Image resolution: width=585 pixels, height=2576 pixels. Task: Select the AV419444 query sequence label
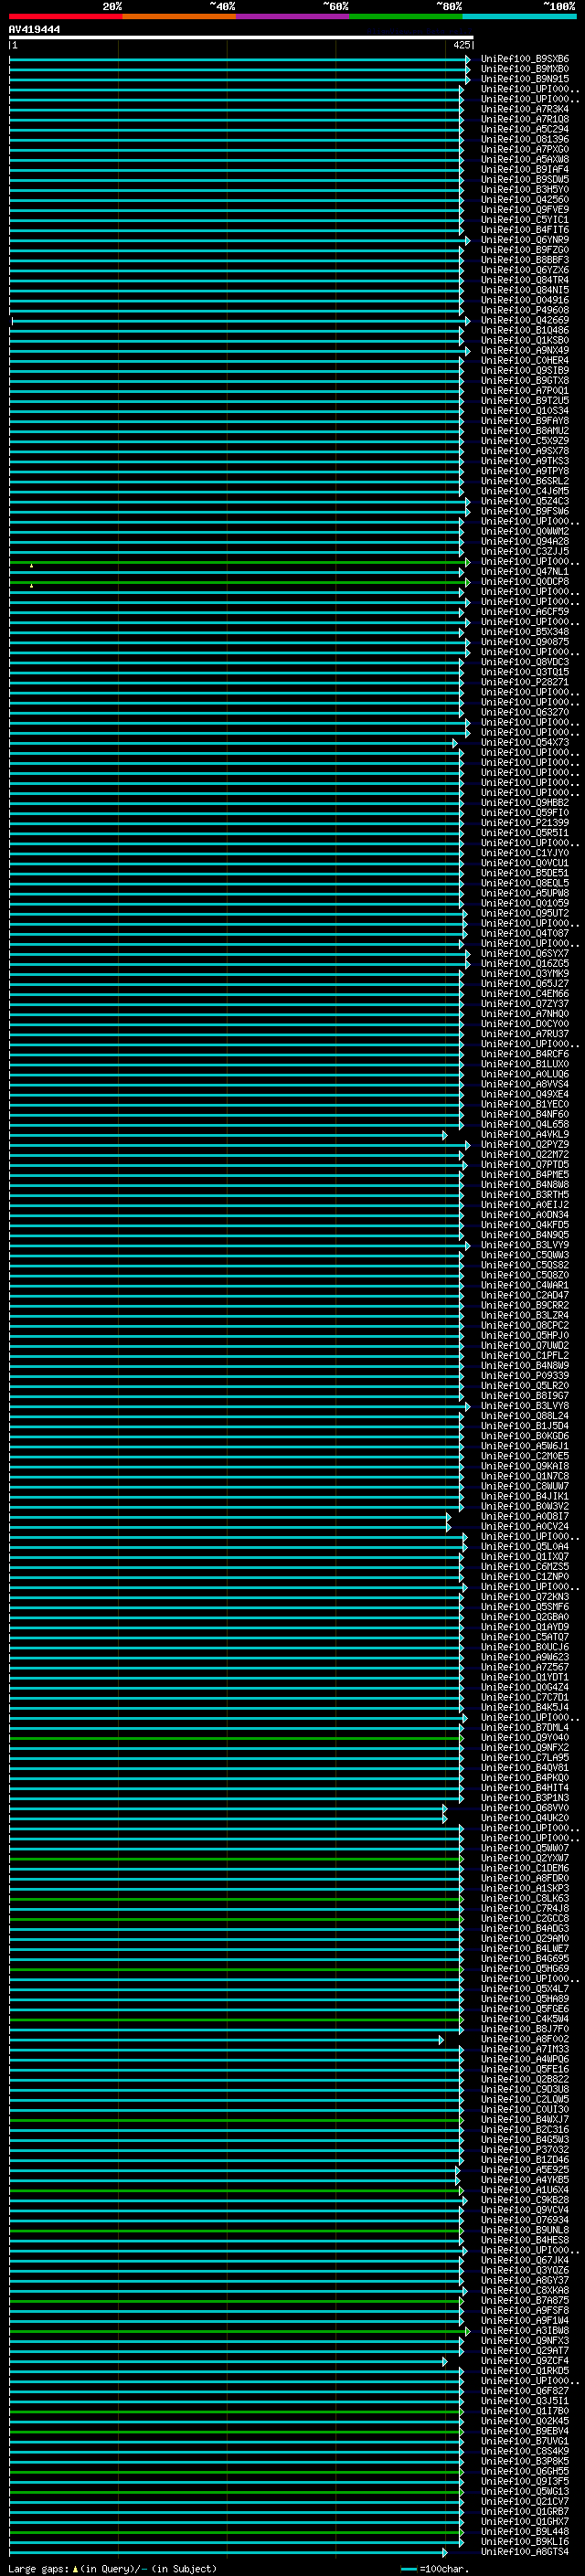pyautogui.click(x=34, y=30)
